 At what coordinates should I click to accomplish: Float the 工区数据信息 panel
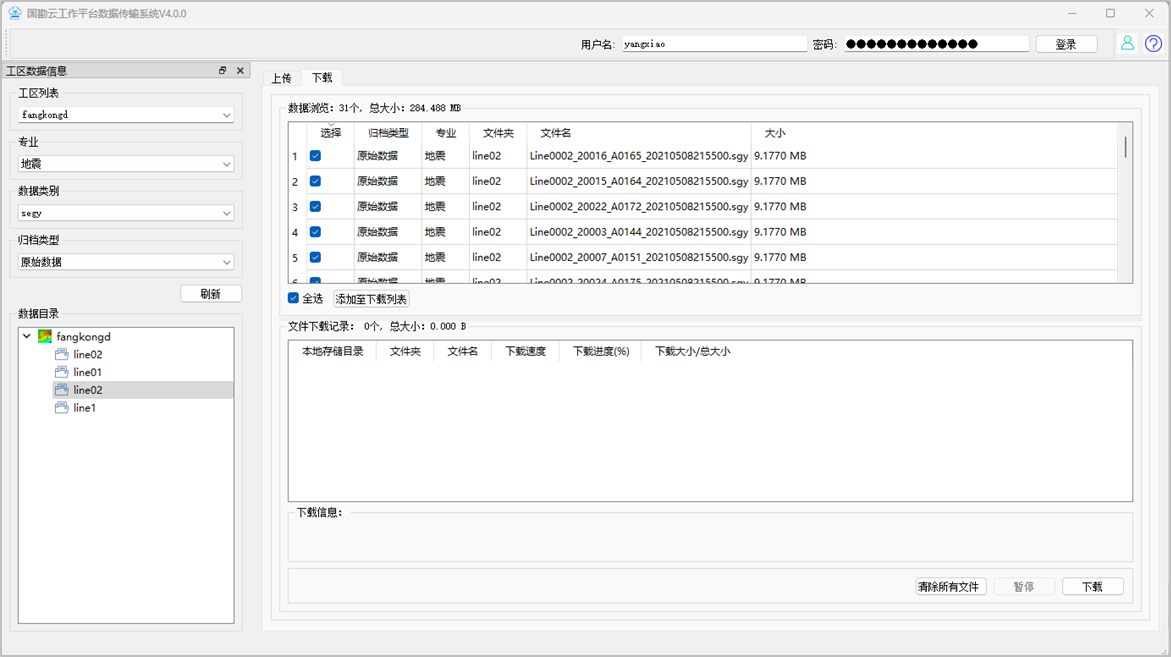(222, 71)
